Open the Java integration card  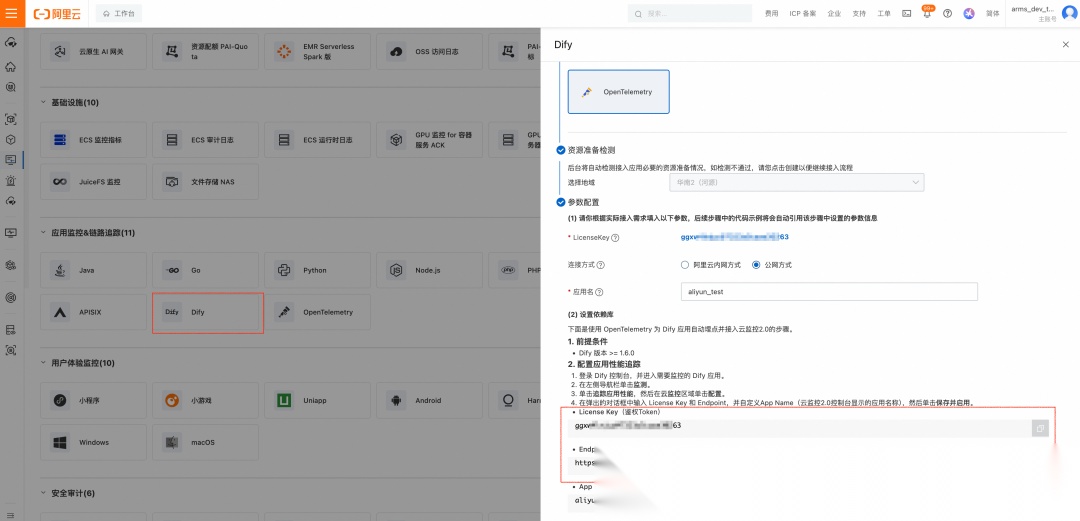93,270
